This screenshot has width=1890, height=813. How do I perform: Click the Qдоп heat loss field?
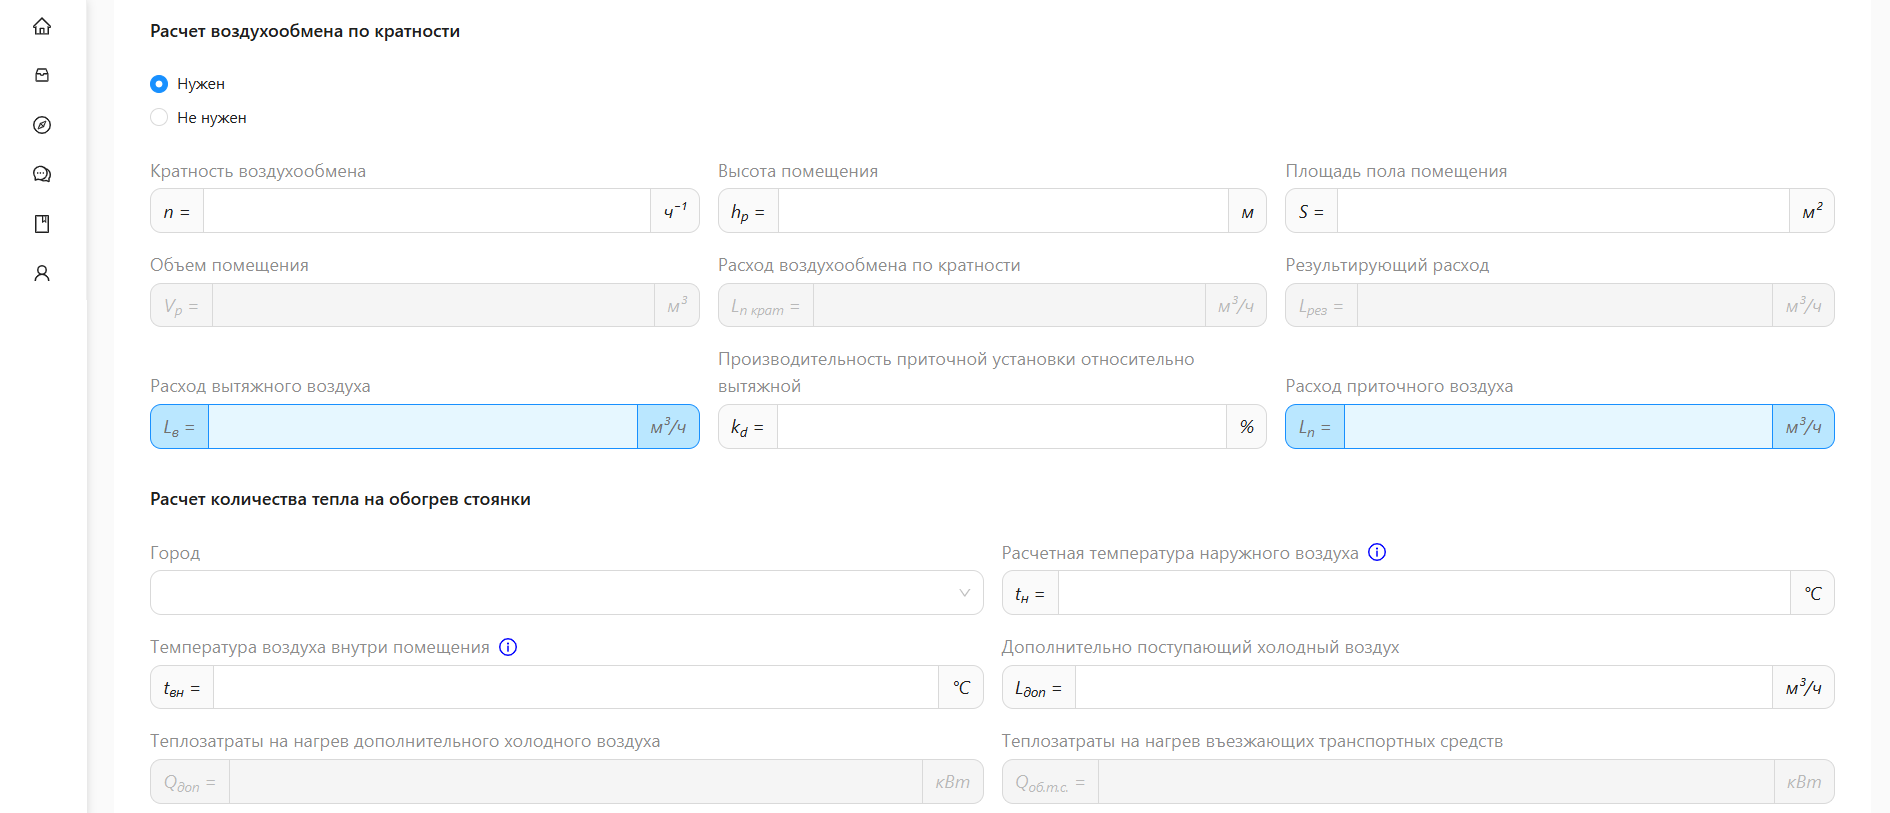coord(576,782)
